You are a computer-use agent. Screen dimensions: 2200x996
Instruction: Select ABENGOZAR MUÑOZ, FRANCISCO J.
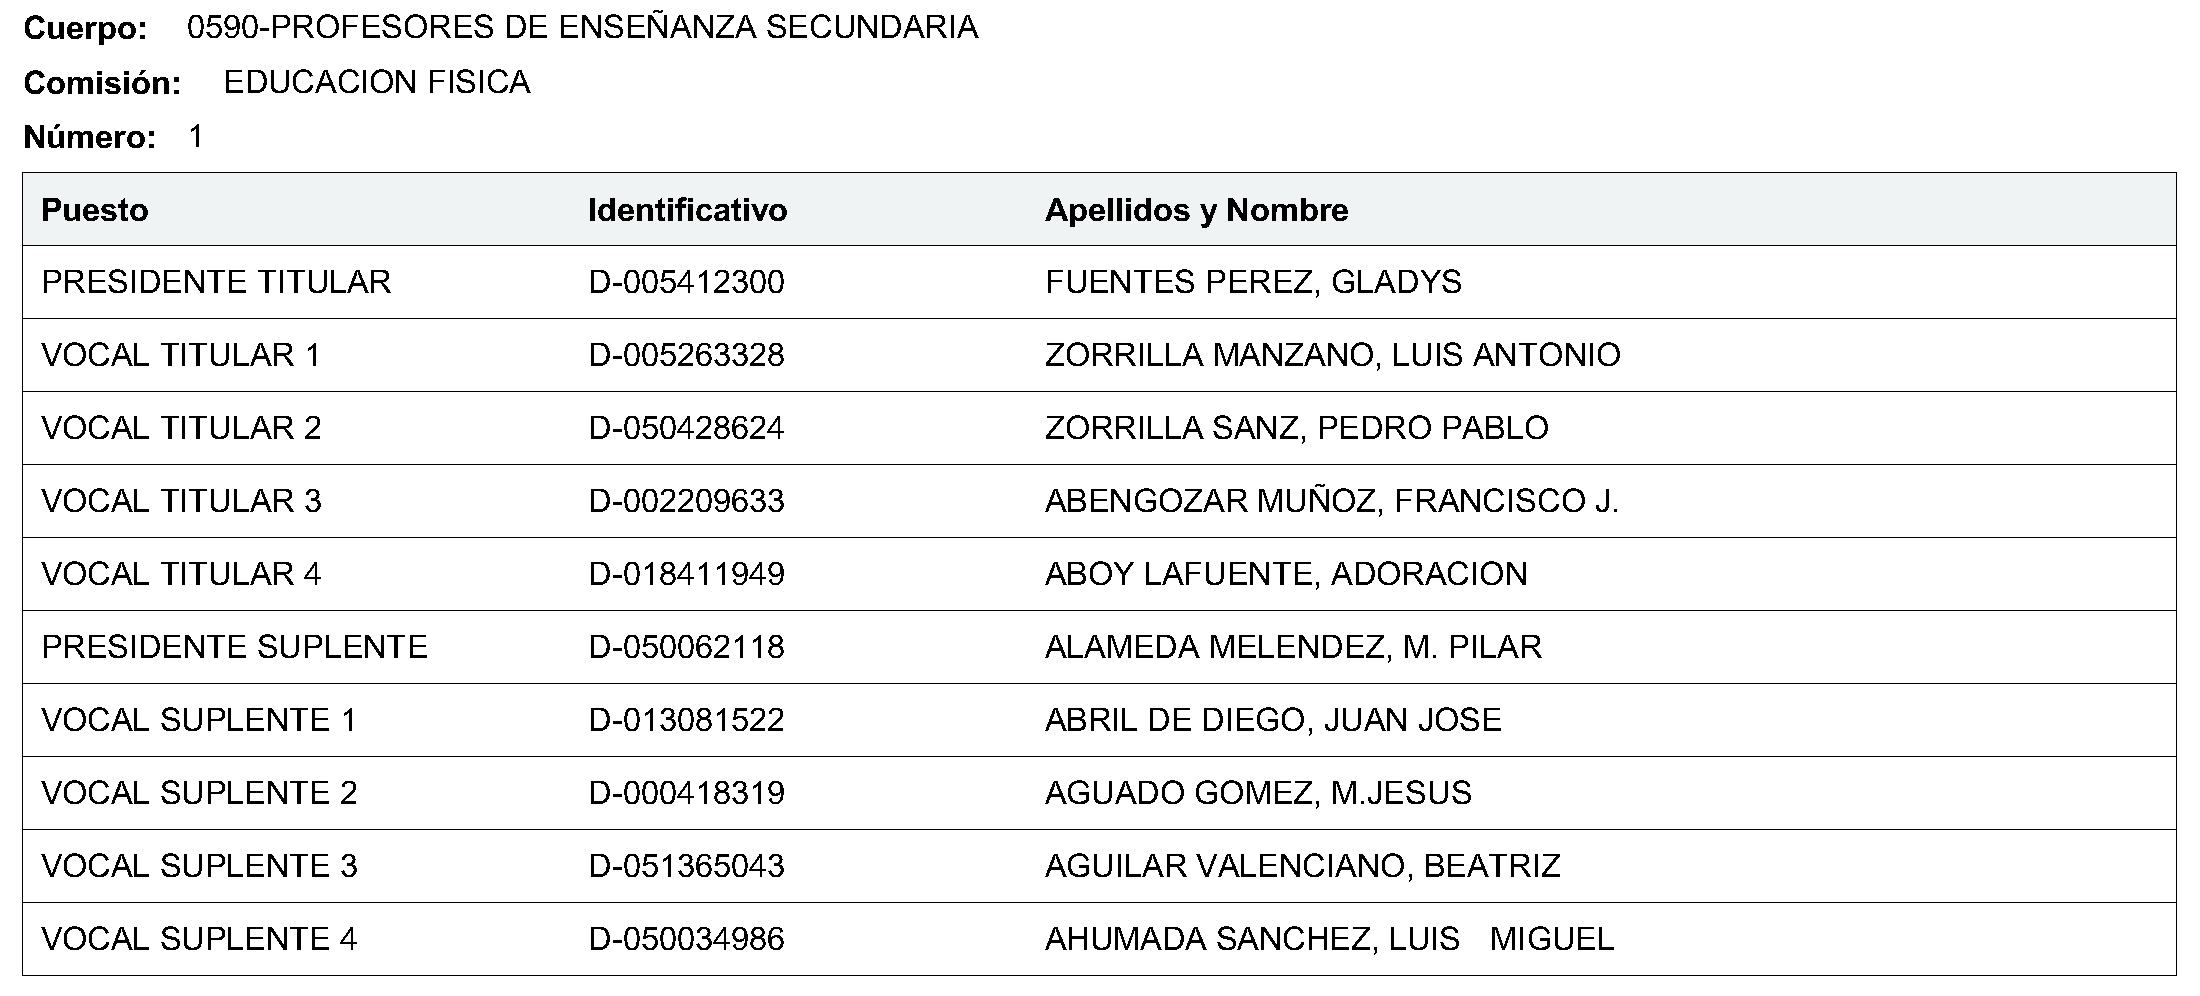click(x=1331, y=501)
